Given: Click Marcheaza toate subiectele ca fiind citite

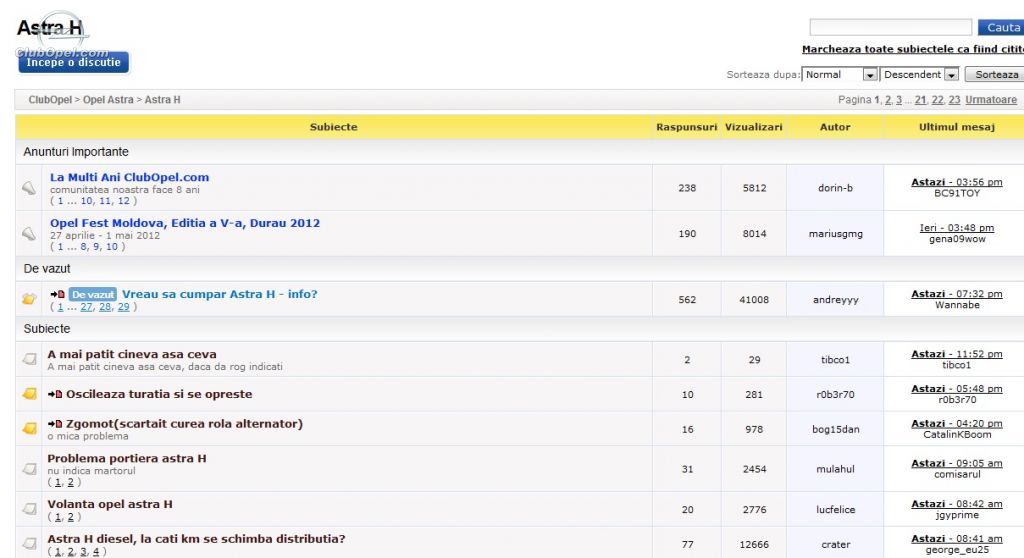Looking at the screenshot, I should pos(912,49).
